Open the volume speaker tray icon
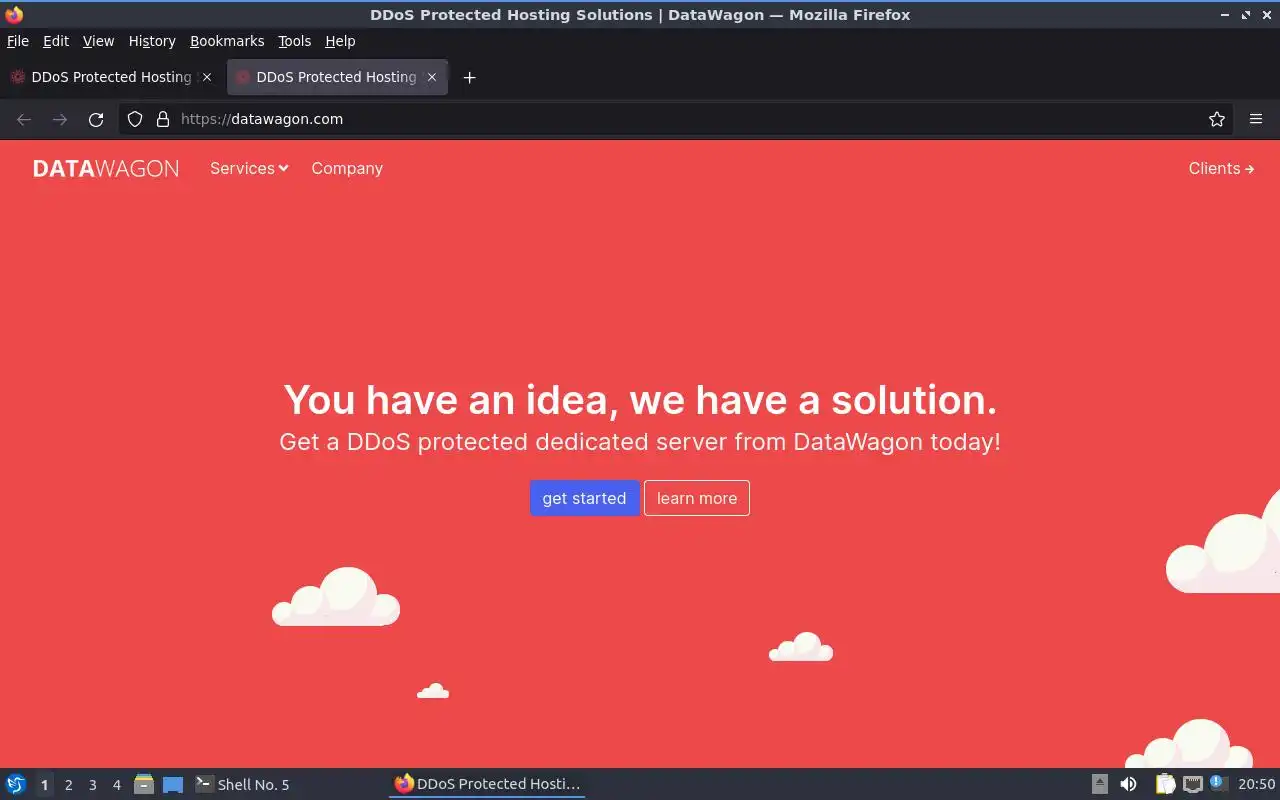 (1129, 784)
